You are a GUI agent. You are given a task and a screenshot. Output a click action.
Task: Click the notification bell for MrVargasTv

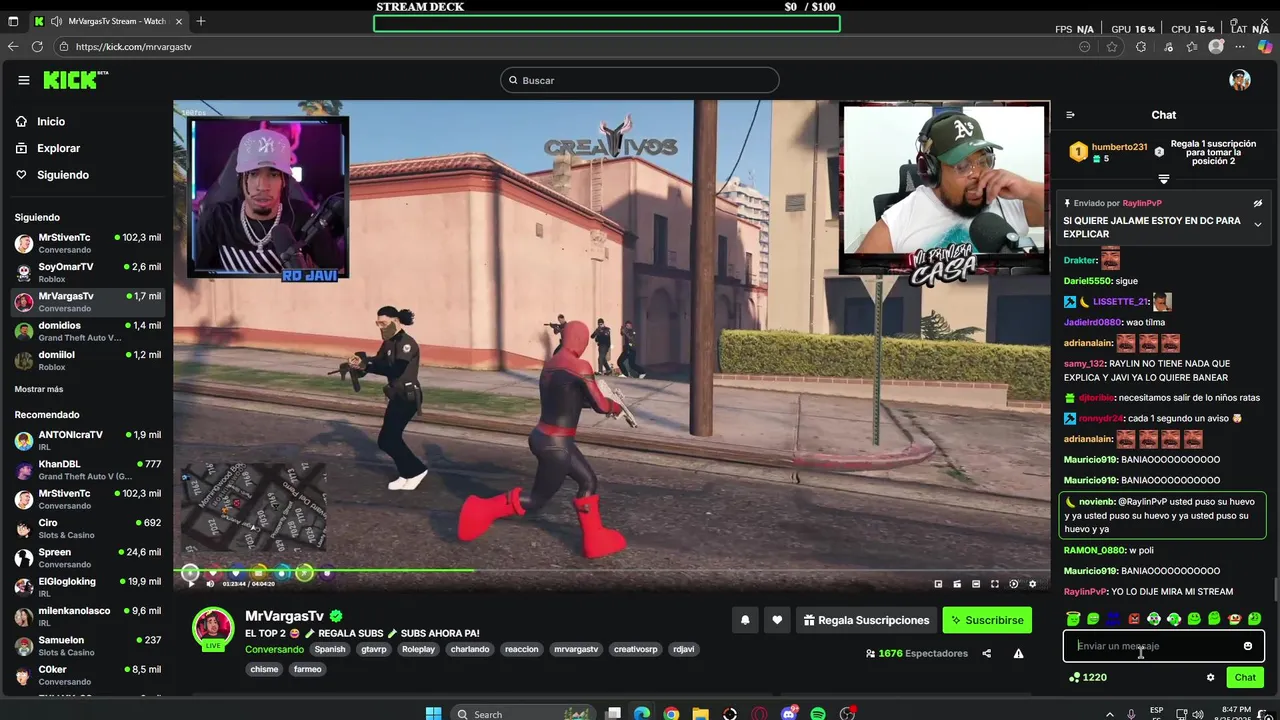coord(745,620)
